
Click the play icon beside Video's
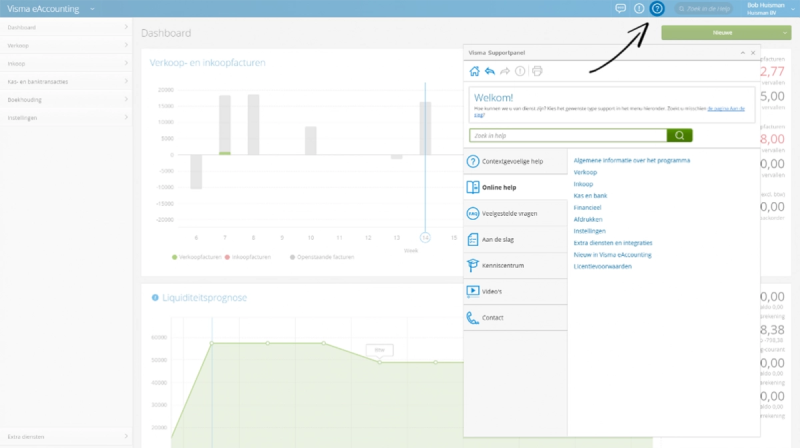[x=473, y=291]
